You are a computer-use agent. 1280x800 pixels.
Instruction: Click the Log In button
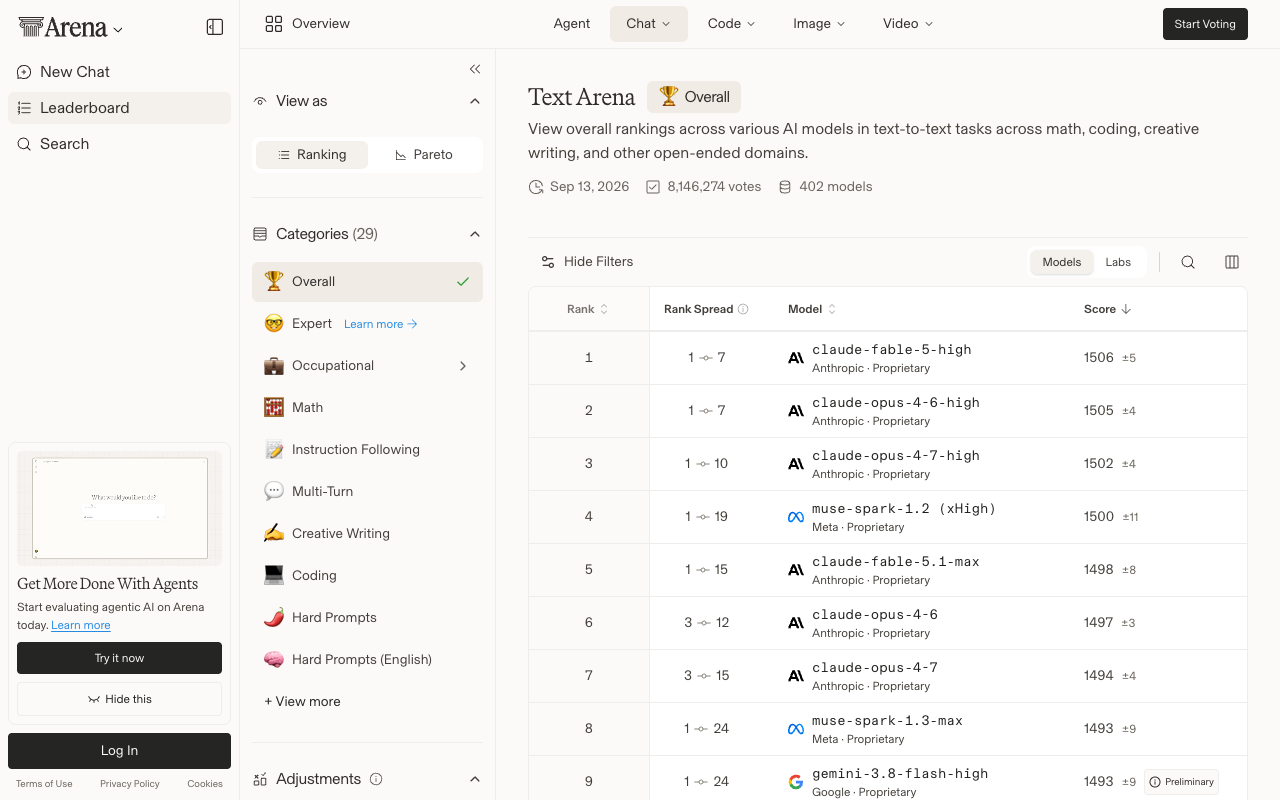[x=119, y=751]
